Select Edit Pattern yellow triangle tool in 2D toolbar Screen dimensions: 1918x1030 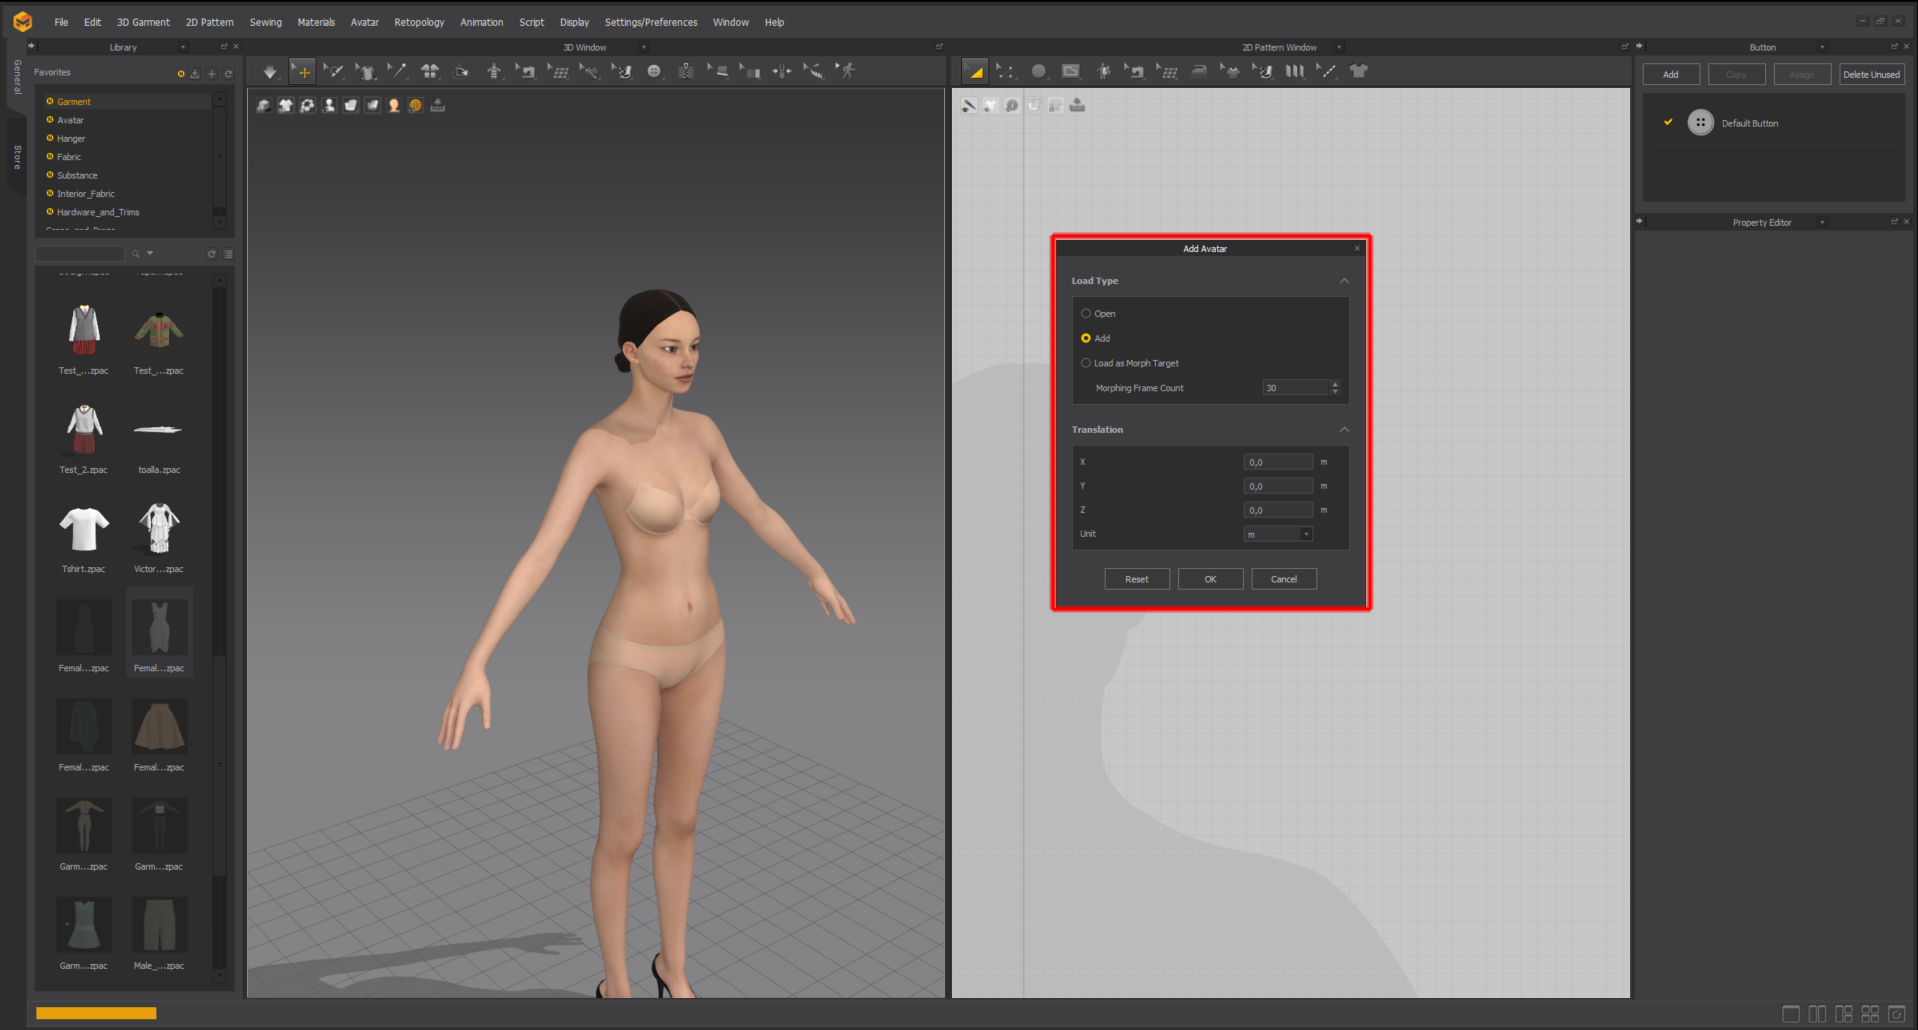click(974, 72)
